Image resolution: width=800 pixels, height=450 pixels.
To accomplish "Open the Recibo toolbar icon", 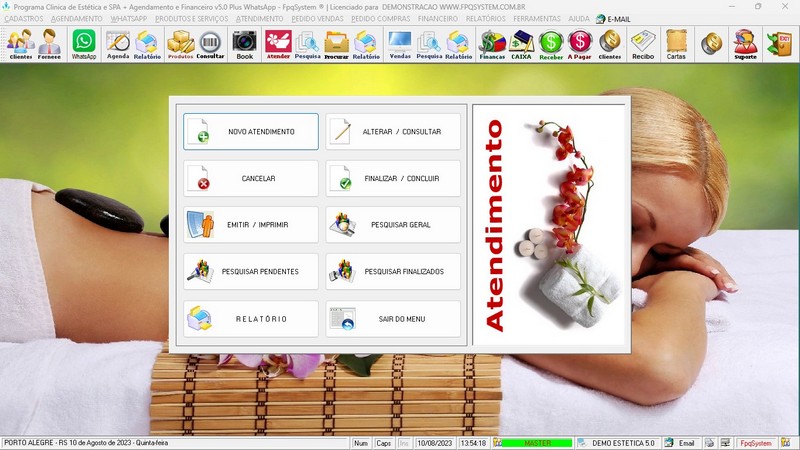I will (x=643, y=44).
